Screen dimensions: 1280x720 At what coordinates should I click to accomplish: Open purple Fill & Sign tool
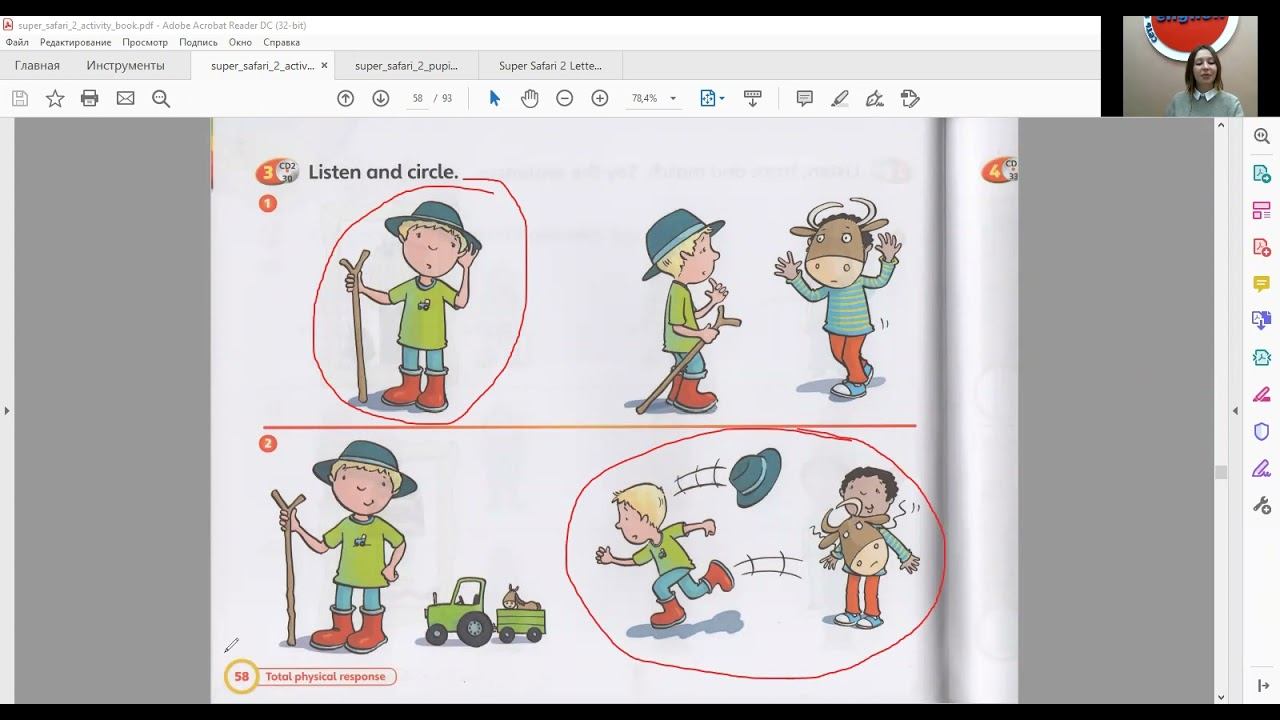tap(1261, 468)
